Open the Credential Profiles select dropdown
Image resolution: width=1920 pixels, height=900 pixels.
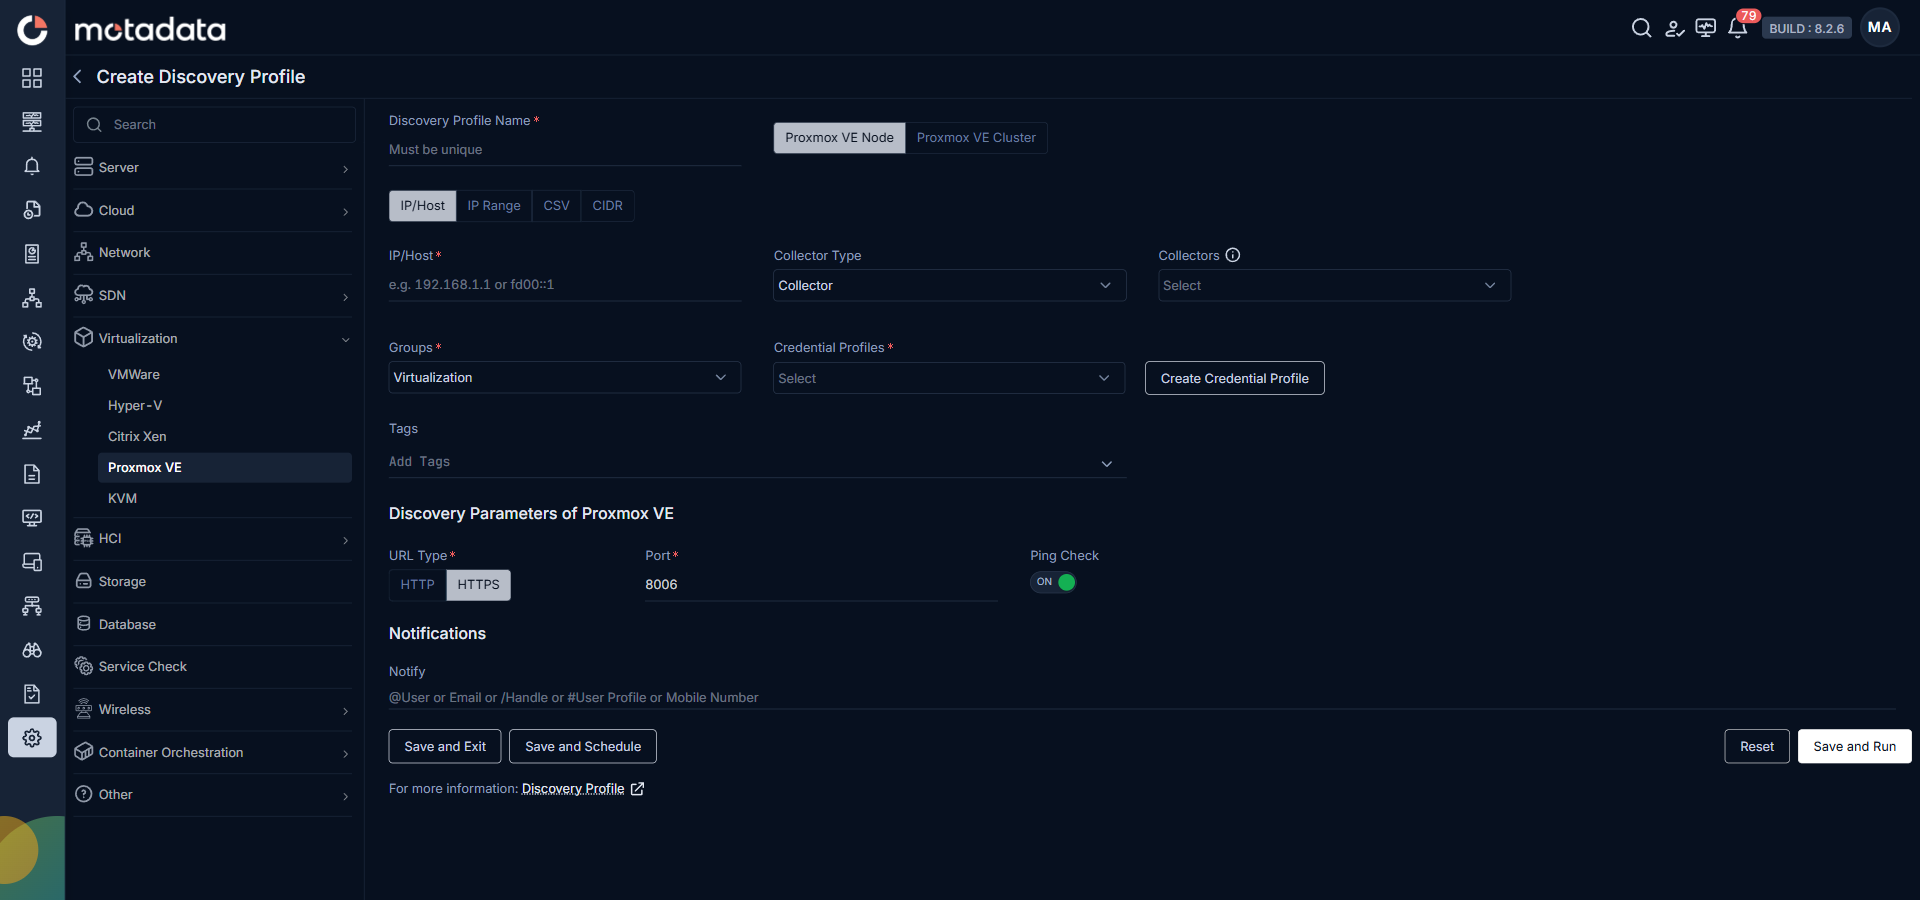coord(949,378)
